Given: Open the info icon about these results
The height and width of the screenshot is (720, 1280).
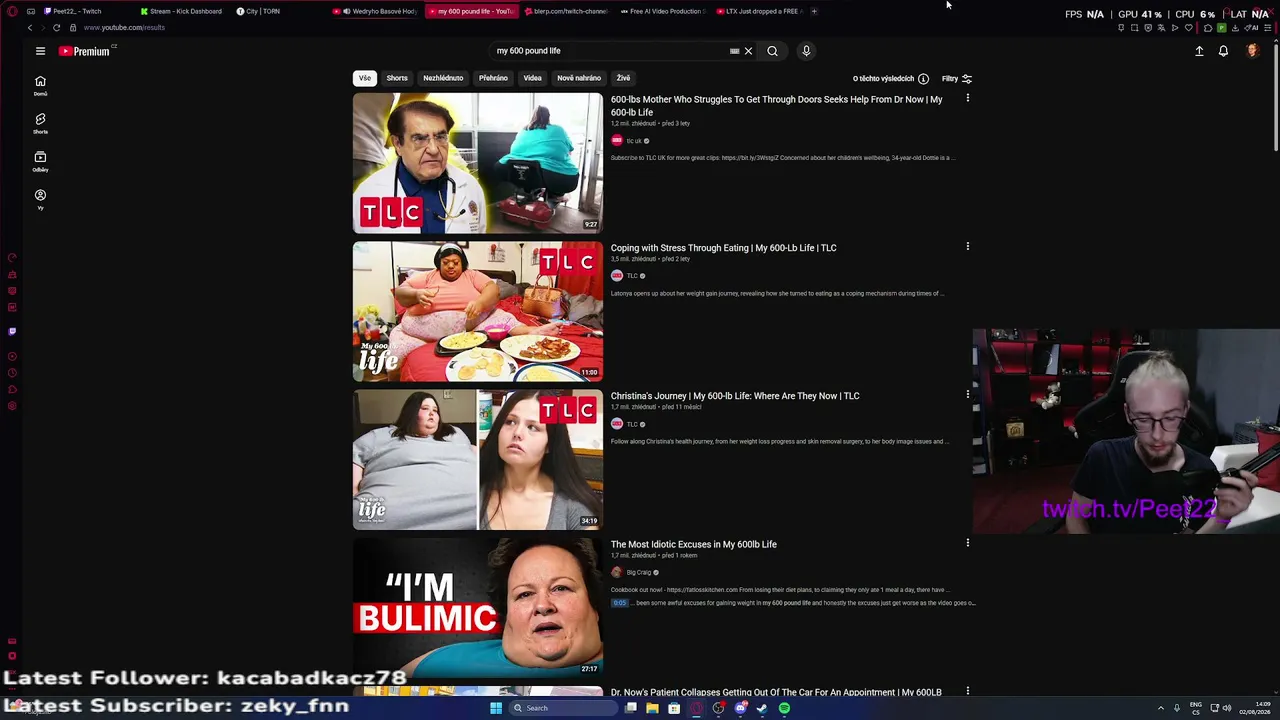Looking at the screenshot, I should pos(923,78).
